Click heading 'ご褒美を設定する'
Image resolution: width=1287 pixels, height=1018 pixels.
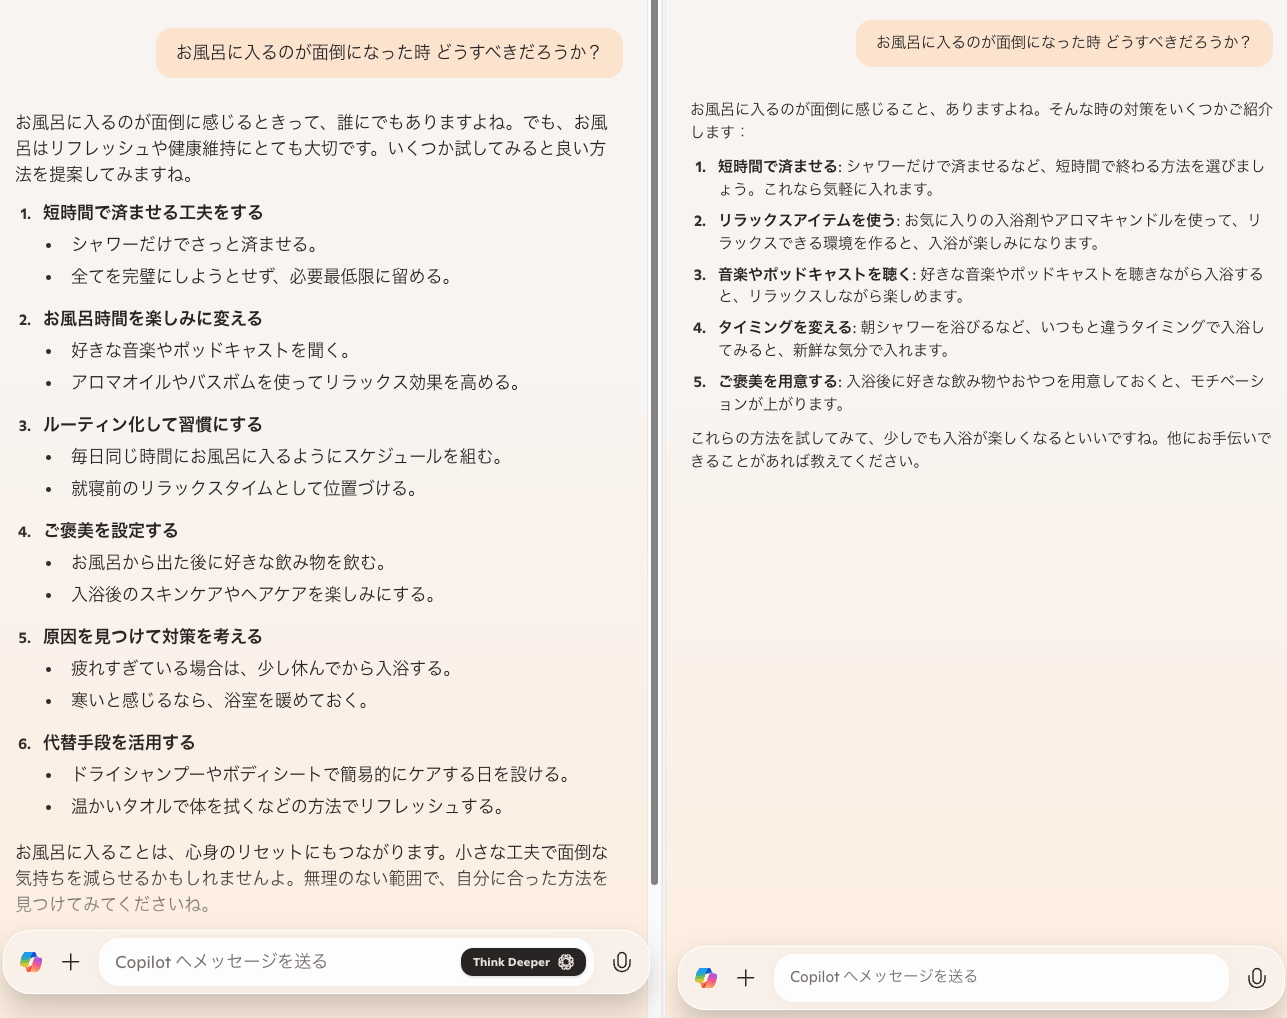[111, 530]
